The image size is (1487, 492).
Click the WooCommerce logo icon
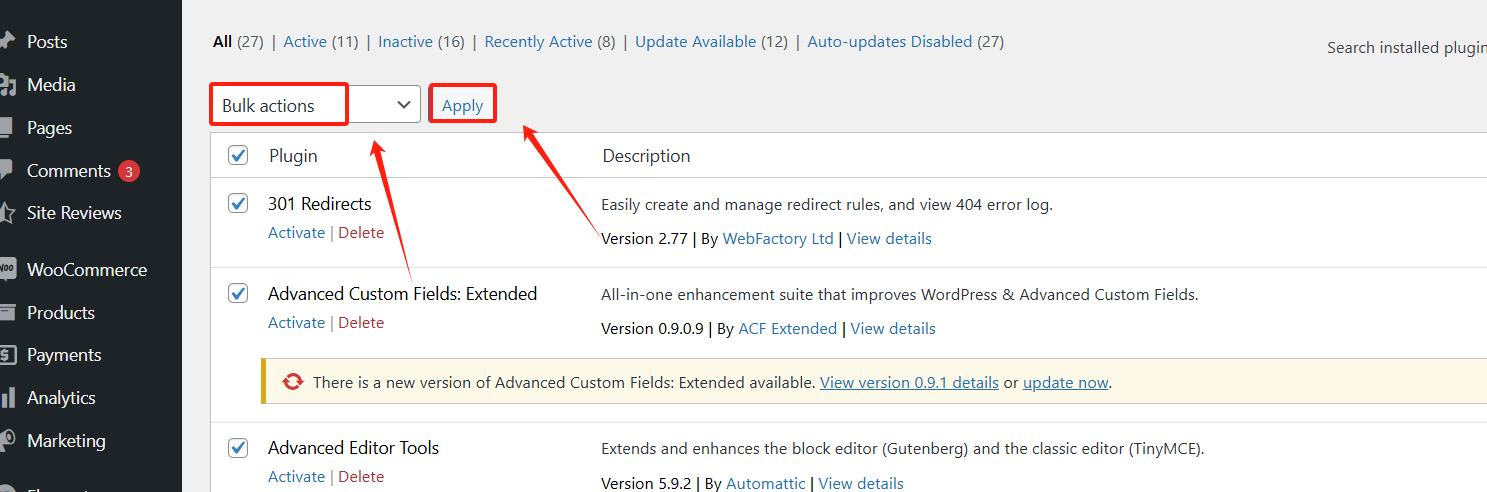(7, 270)
